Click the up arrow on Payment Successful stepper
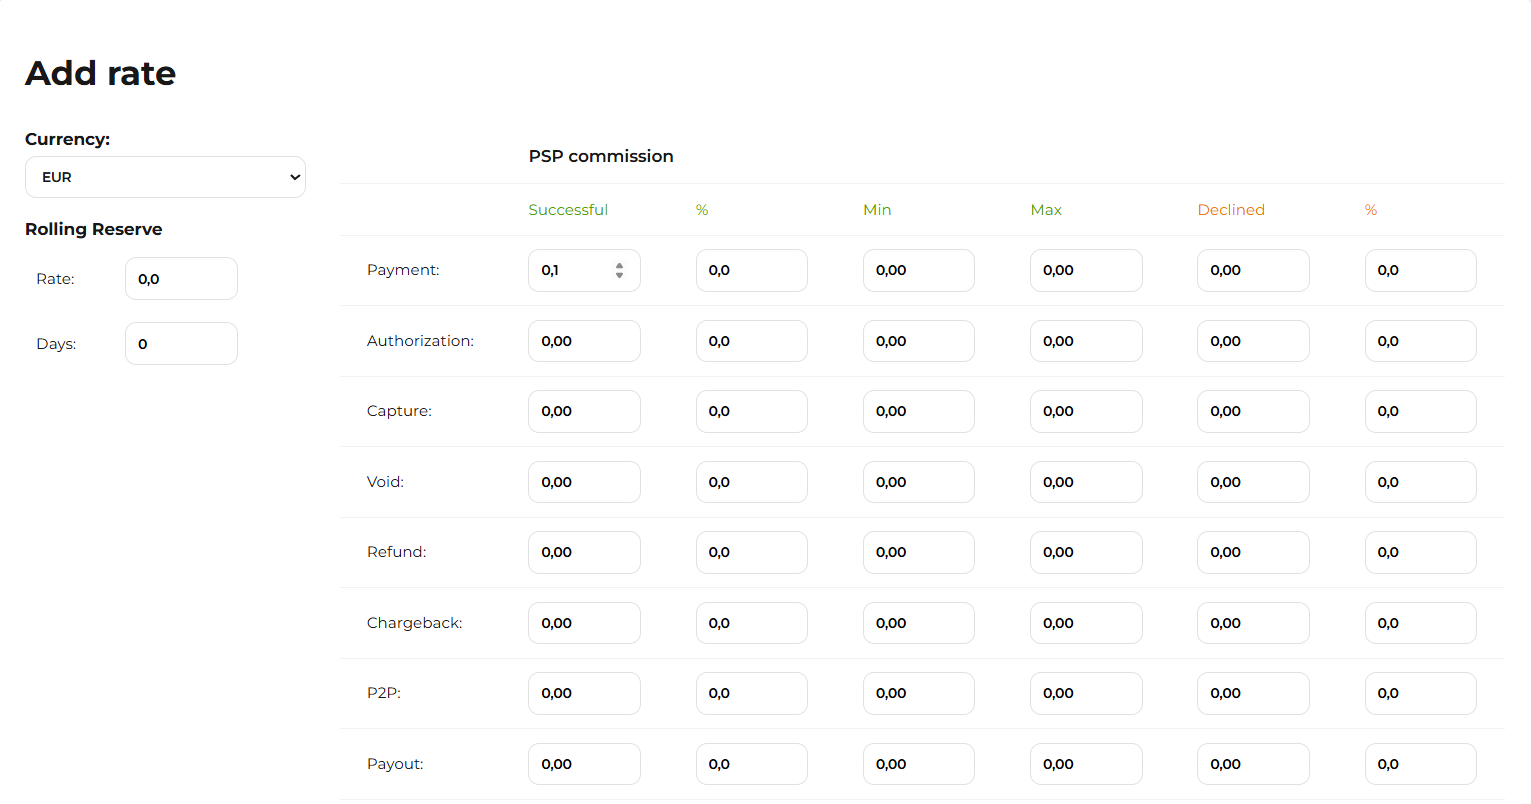 [620, 265]
